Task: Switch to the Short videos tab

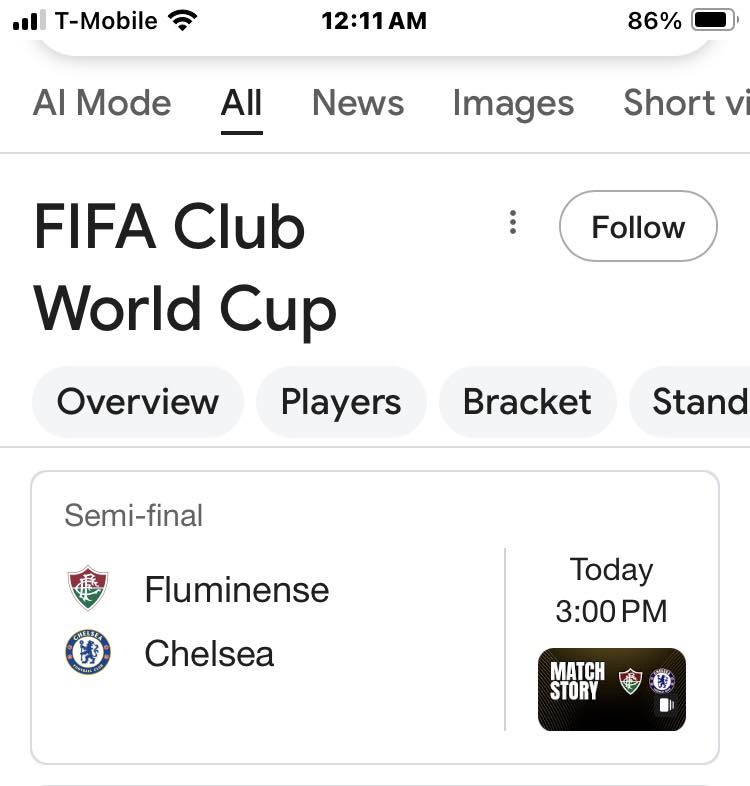Action: point(686,103)
